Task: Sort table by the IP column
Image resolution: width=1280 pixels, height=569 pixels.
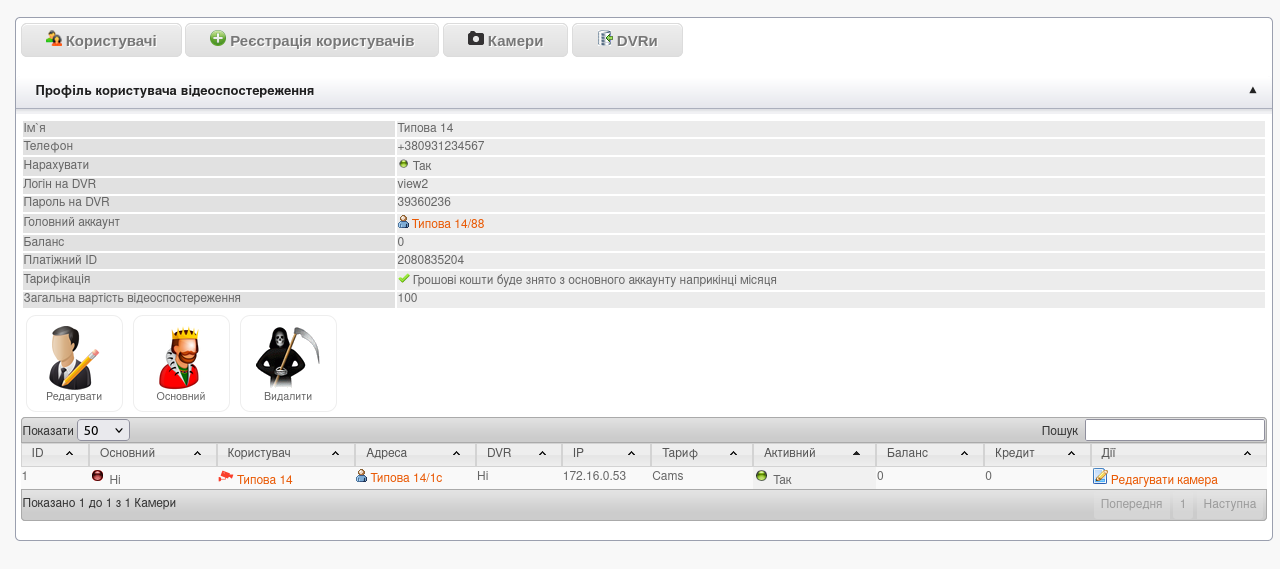Action: point(606,454)
